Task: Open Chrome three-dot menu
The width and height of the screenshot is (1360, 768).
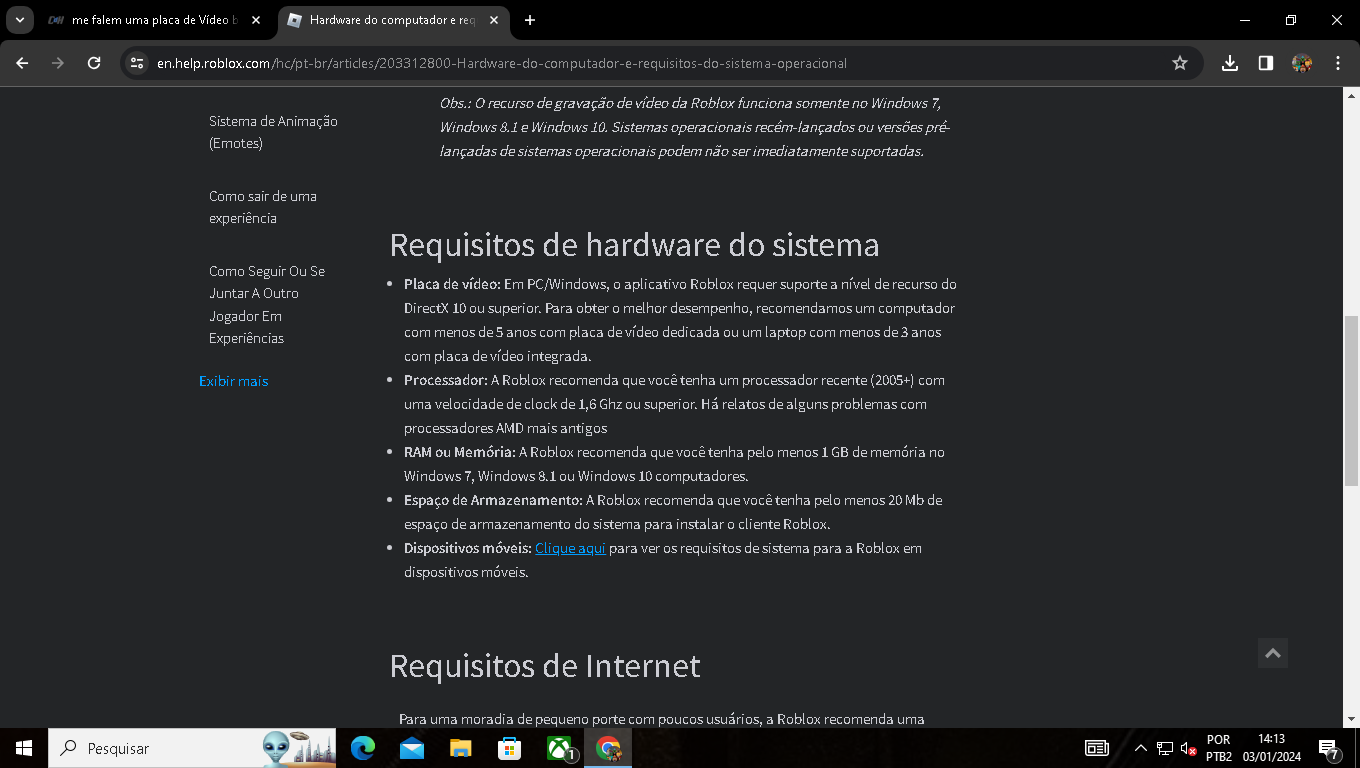Action: click(x=1338, y=63)
